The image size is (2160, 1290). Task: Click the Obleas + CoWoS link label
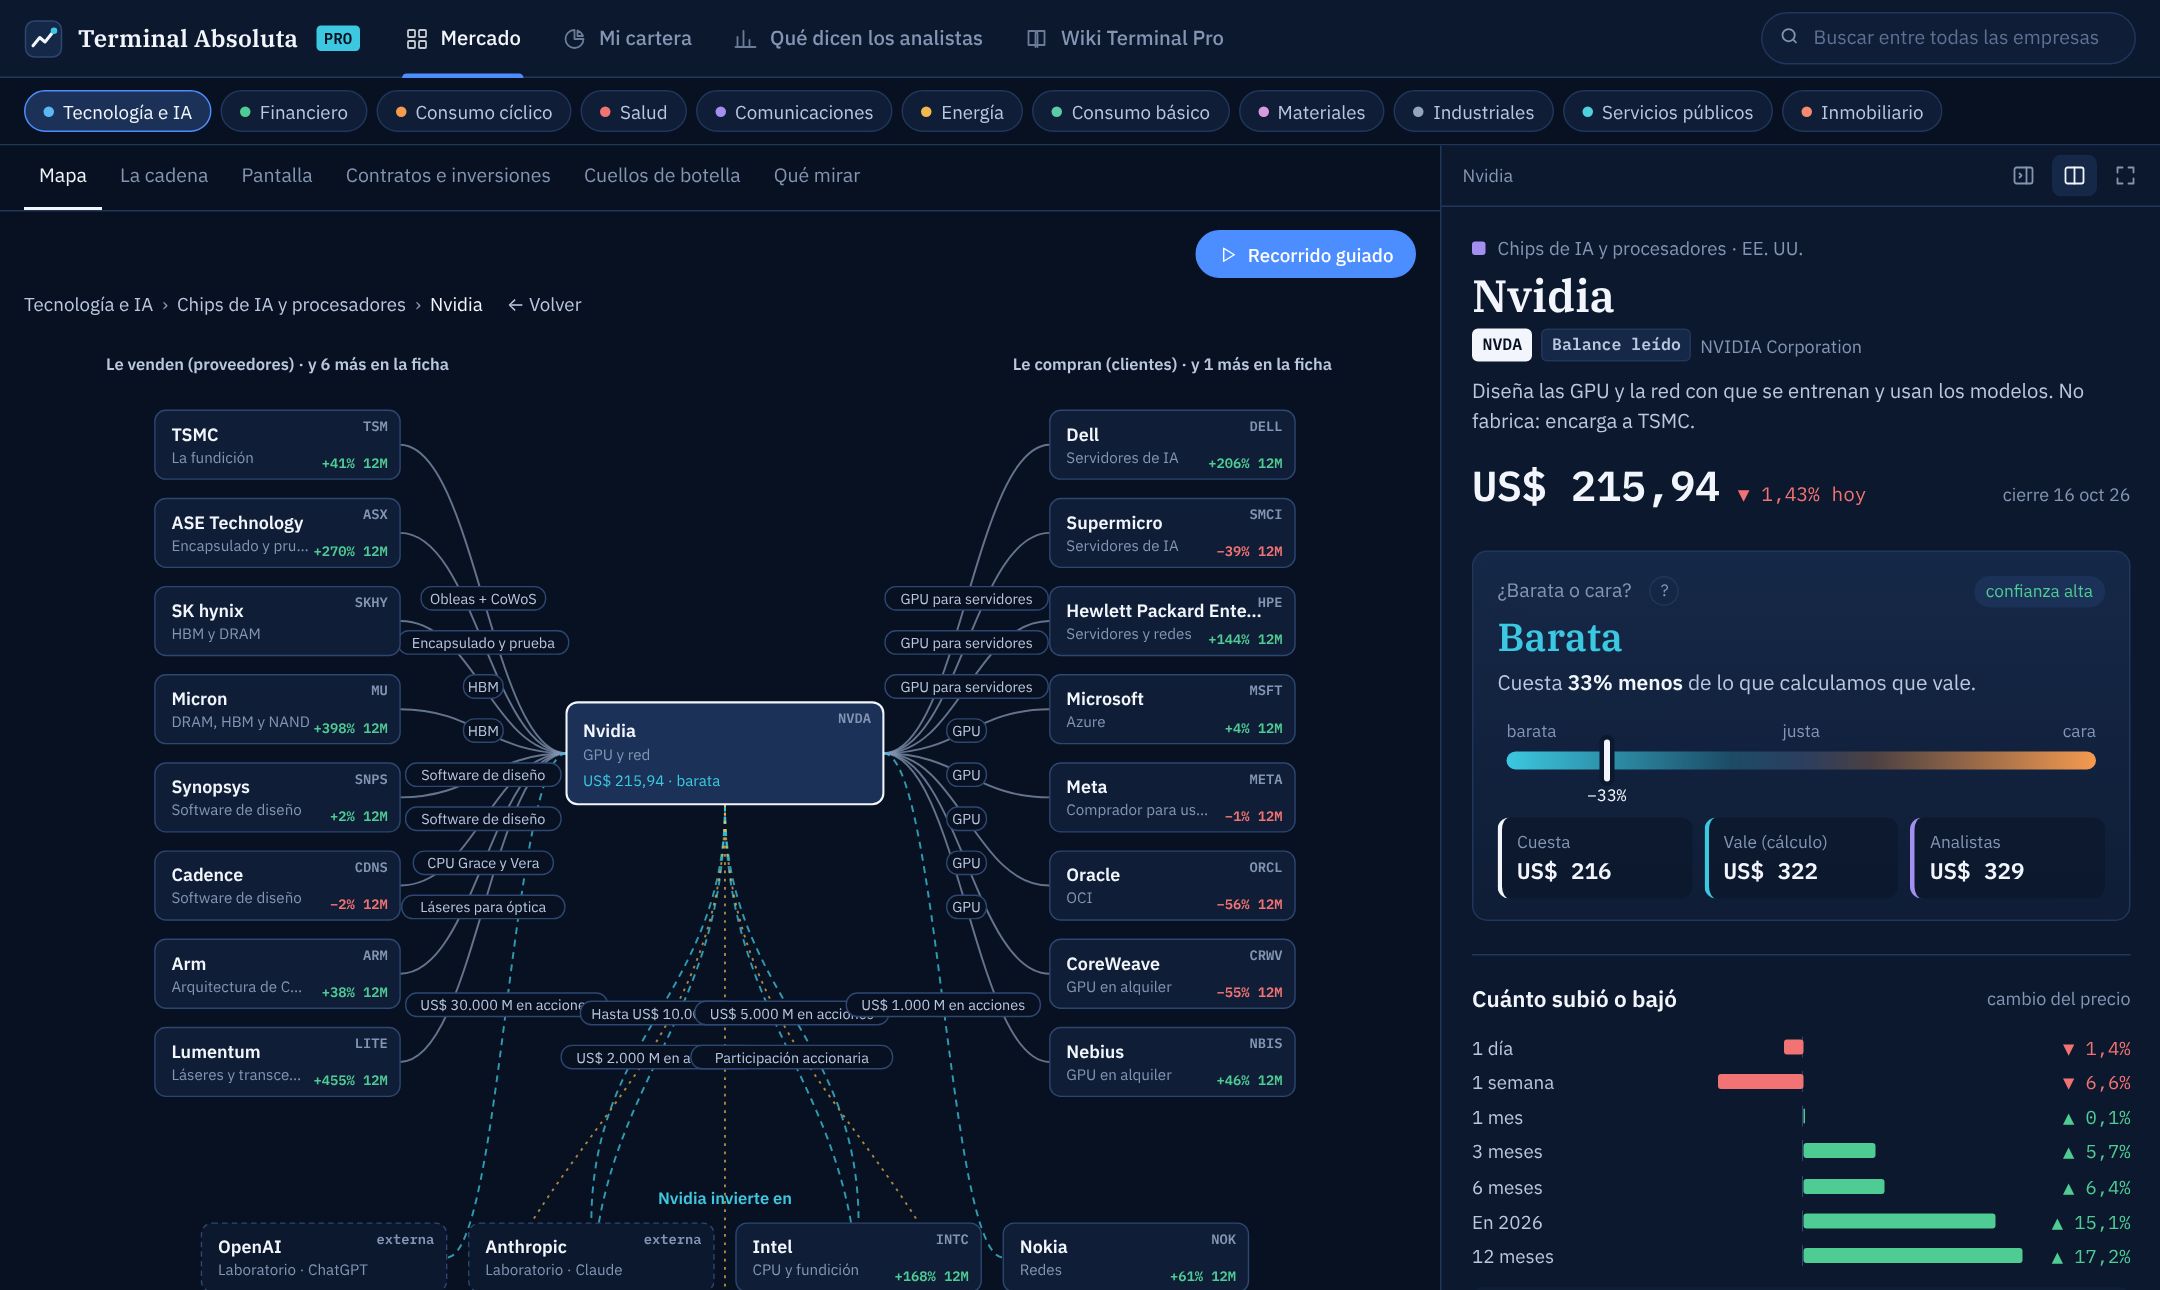tap(483, 599)
